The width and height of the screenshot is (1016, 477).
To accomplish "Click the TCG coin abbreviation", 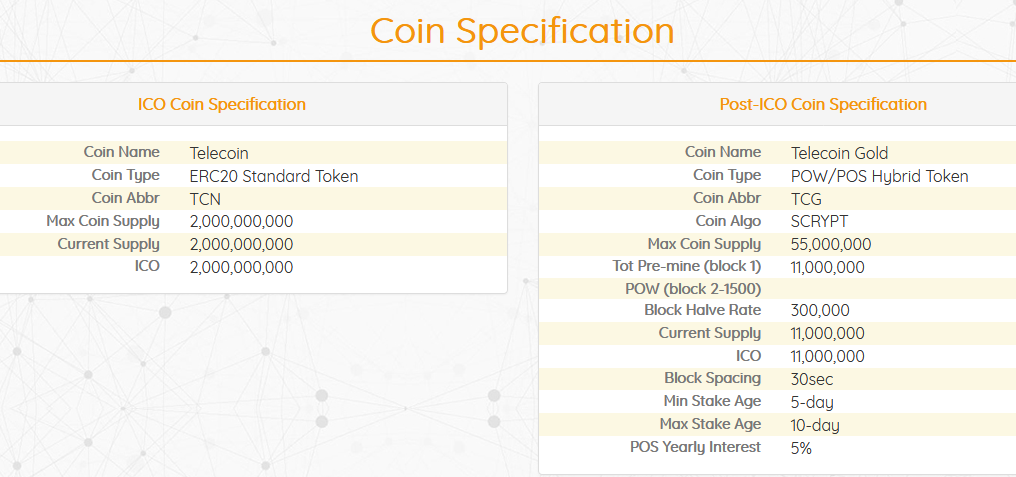I will pyautogui.click(x=806, y=199).
